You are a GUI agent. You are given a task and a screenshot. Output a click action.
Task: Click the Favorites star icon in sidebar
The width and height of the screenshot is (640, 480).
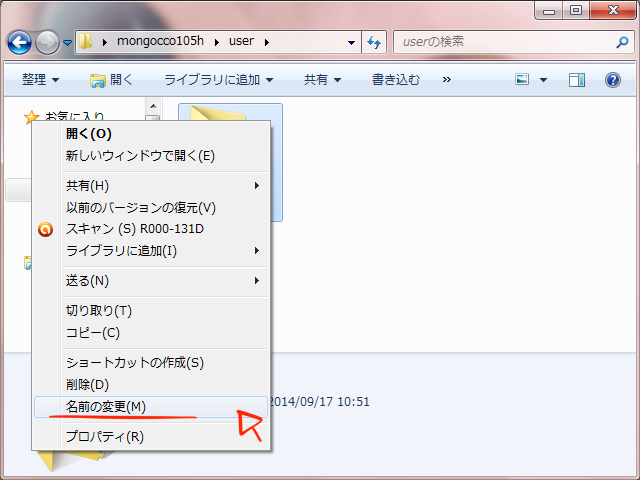(31, 118)
